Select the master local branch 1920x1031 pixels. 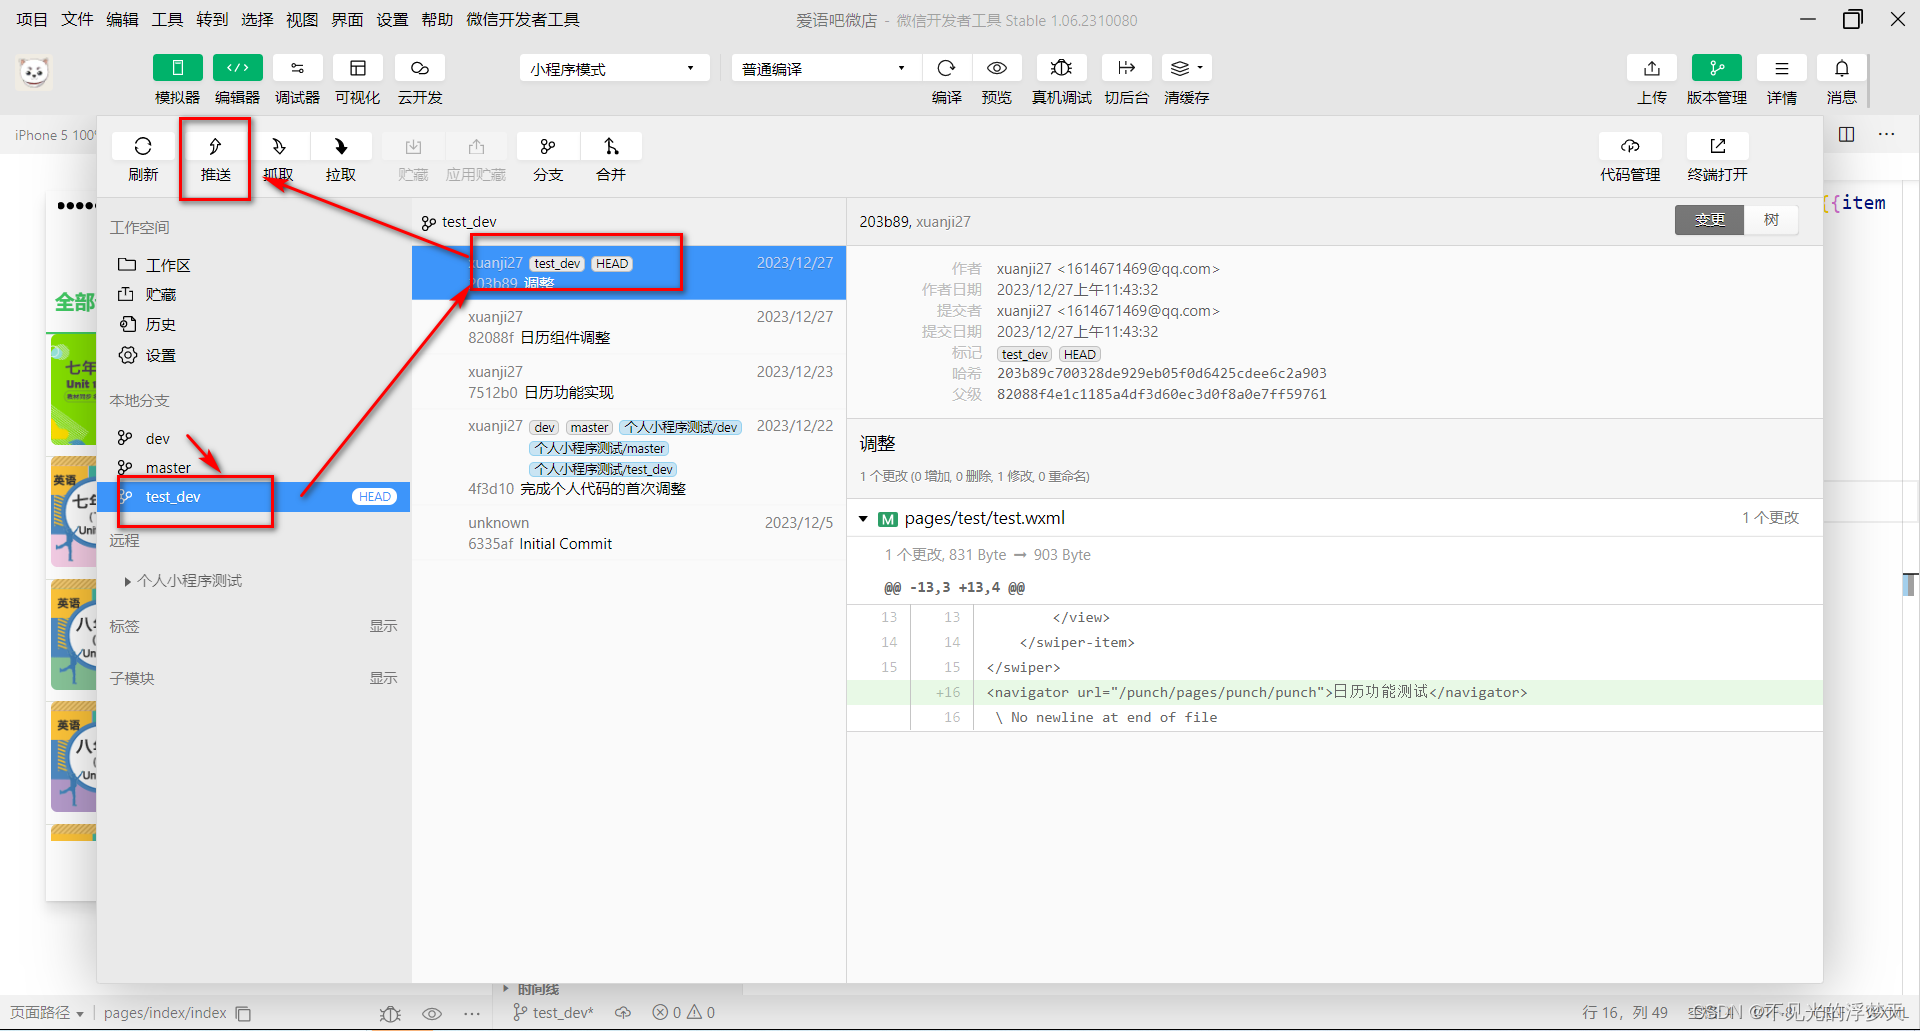point(254,467)
